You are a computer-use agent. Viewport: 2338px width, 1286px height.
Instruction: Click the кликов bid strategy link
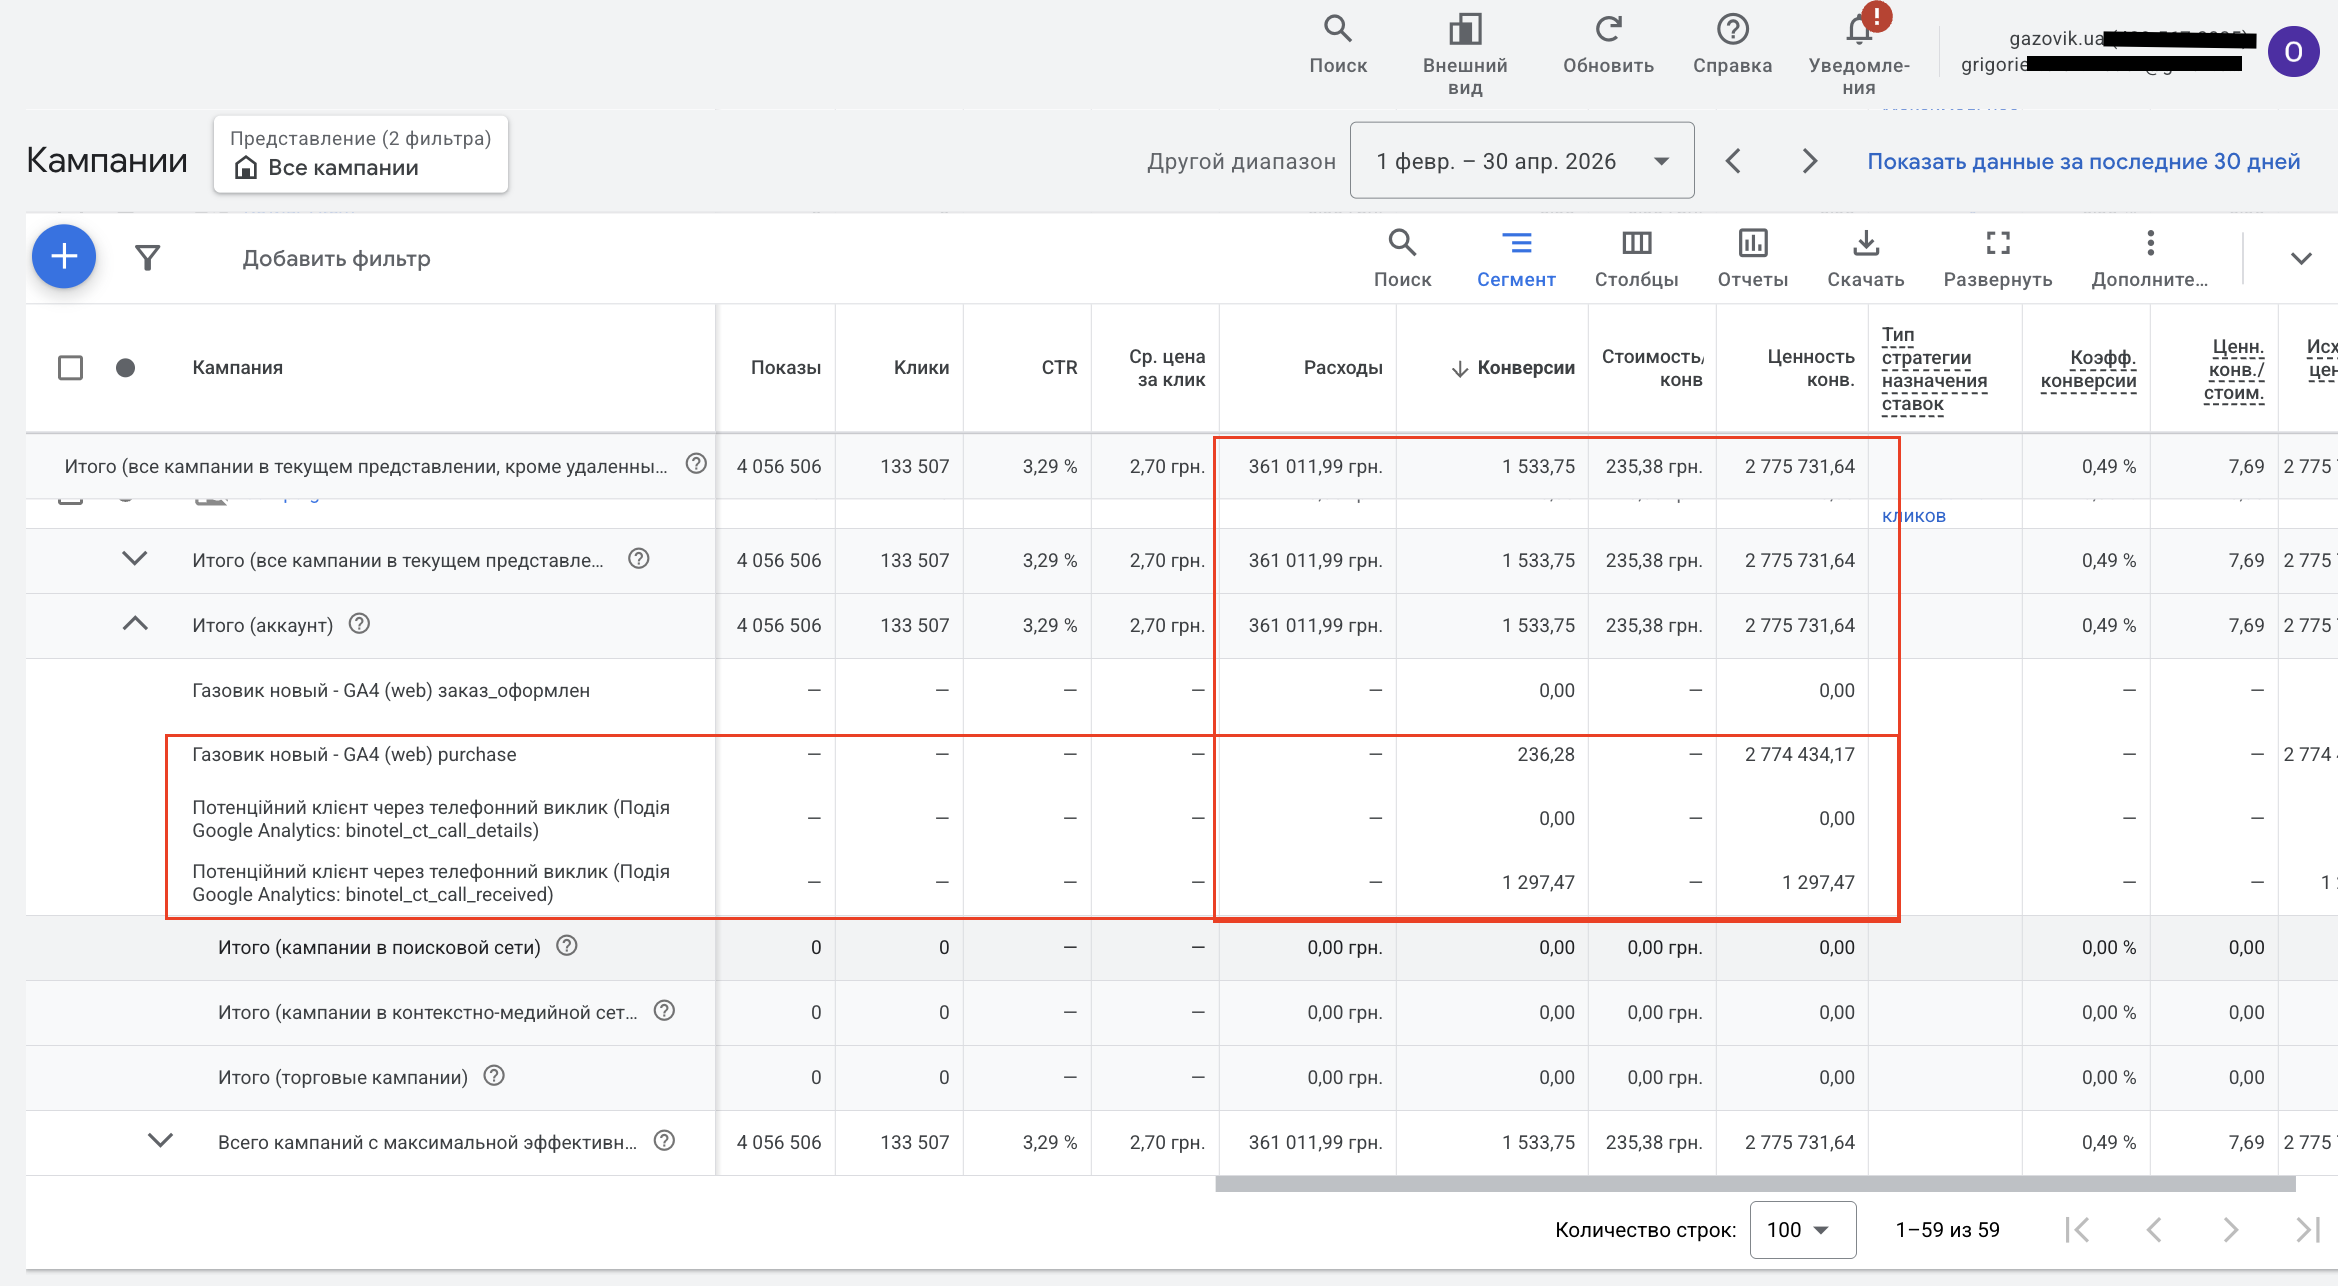click(1913, 516)
